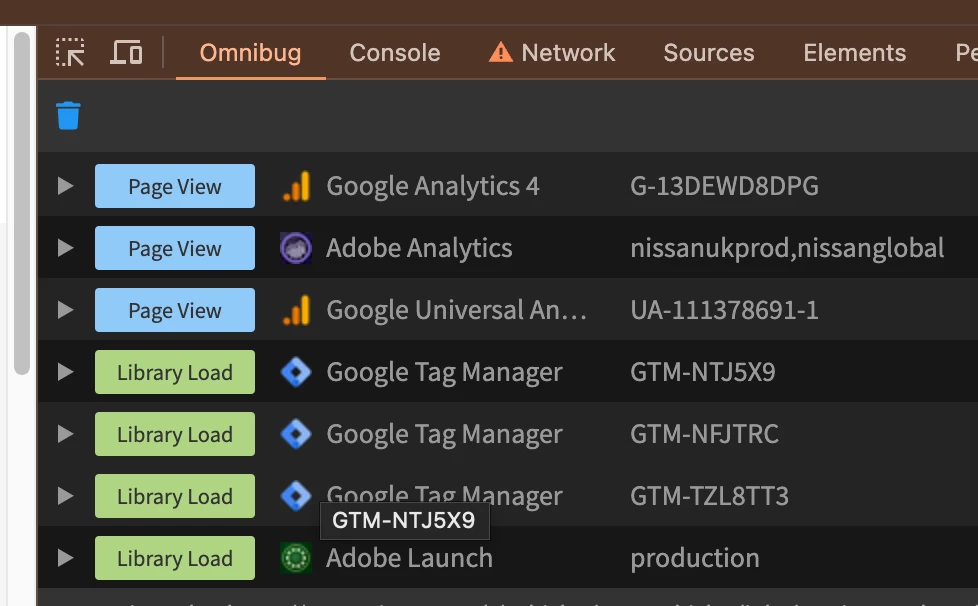The height and width of the screenshot is (606, 978).
Task: Expand the Google Universal Analytics row
Action: tap(65, 310)
